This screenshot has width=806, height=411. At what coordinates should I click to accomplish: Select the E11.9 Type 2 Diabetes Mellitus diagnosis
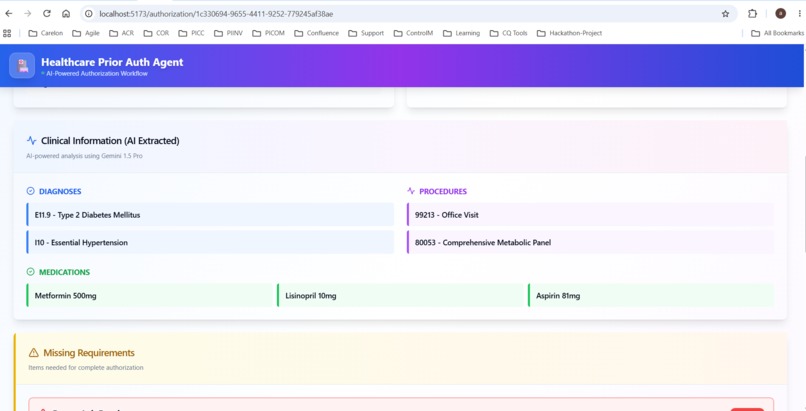pyautogui.click(x=210, y=215)
